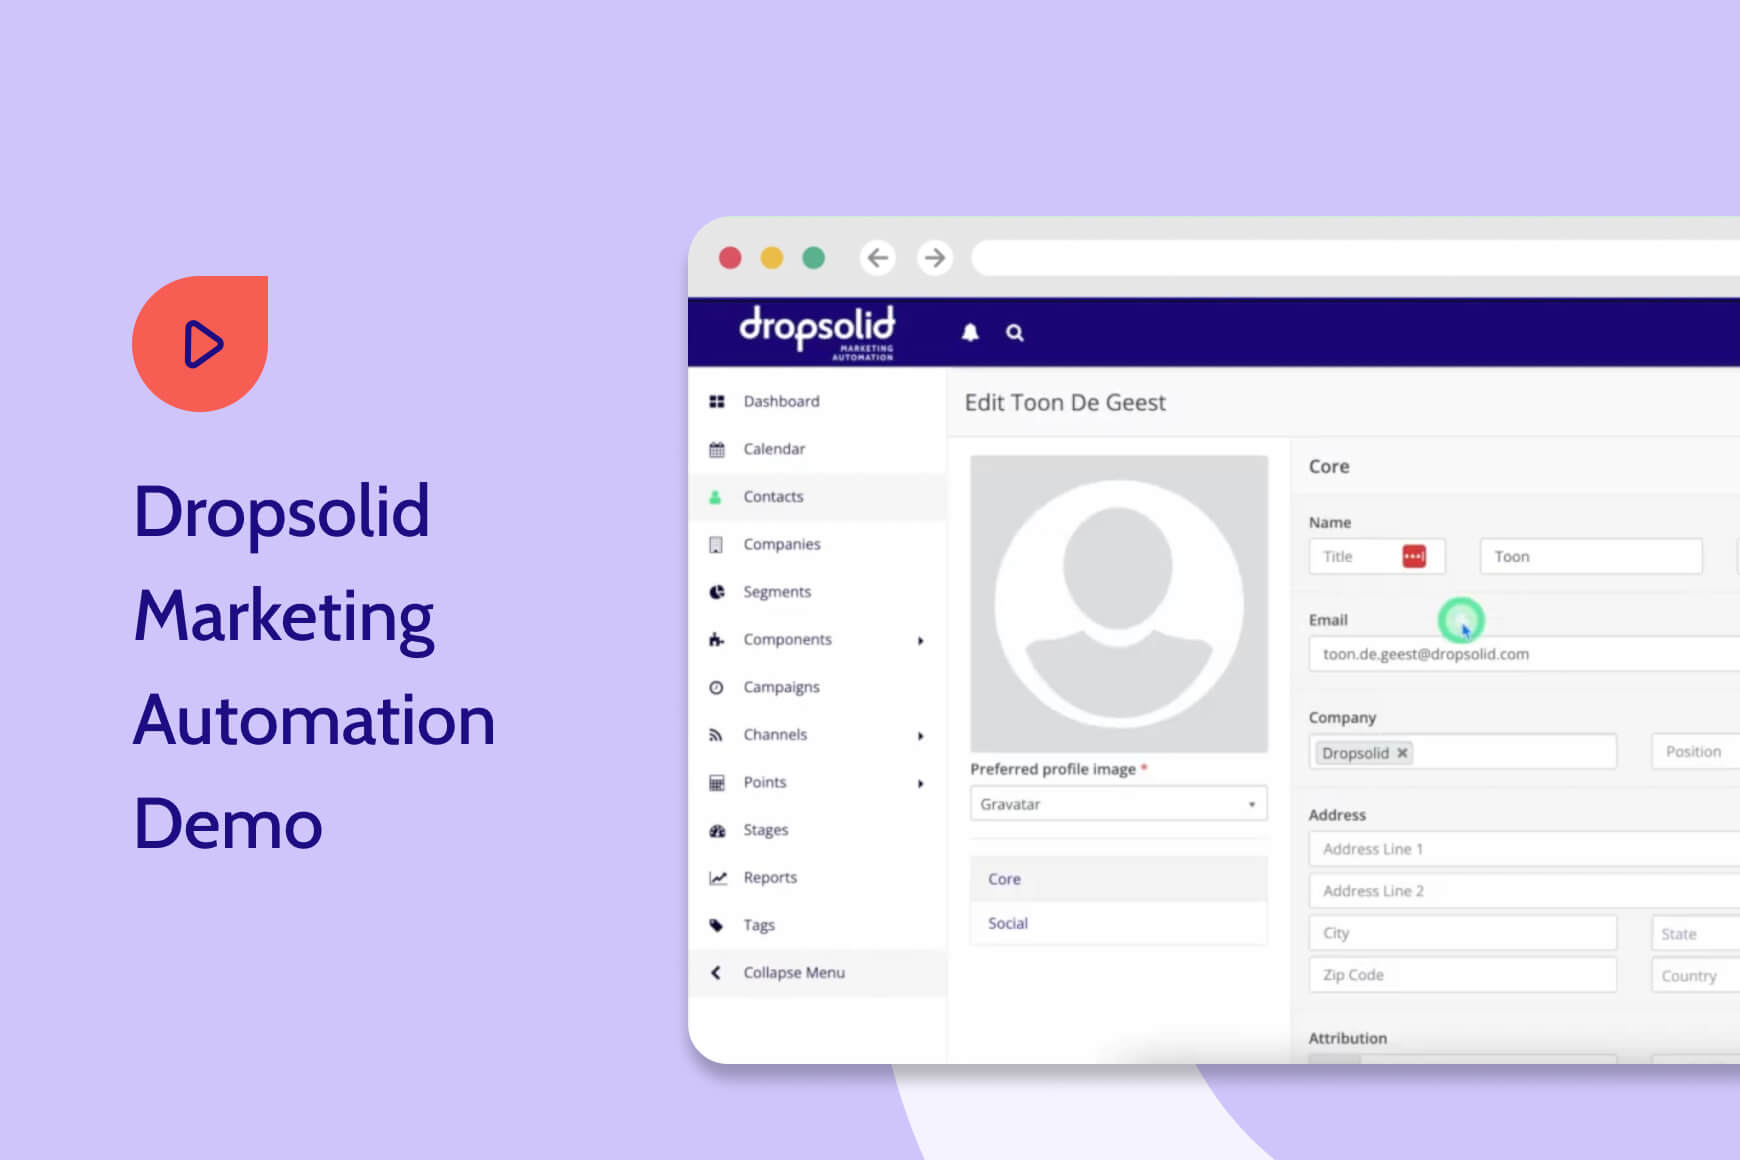Click the Points calculator icon
This screenshot has height=1160, width=1740.
click(716, 782)
